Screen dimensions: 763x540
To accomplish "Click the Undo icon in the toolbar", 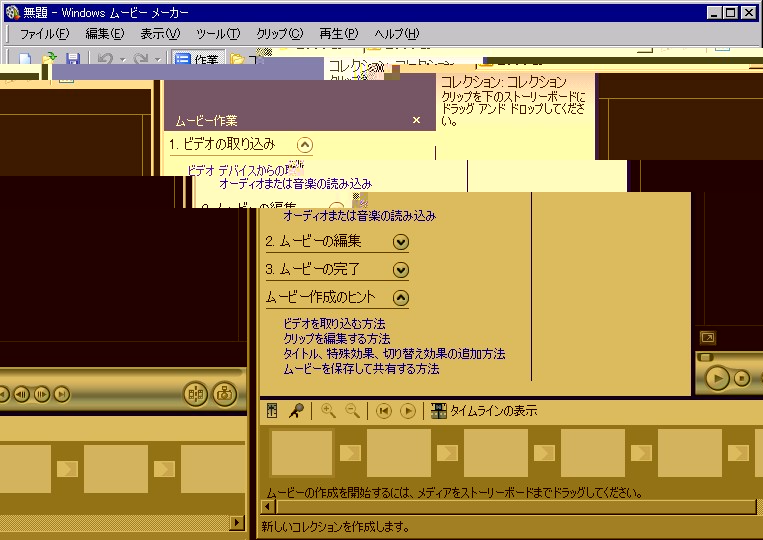I will click(105, 60).
